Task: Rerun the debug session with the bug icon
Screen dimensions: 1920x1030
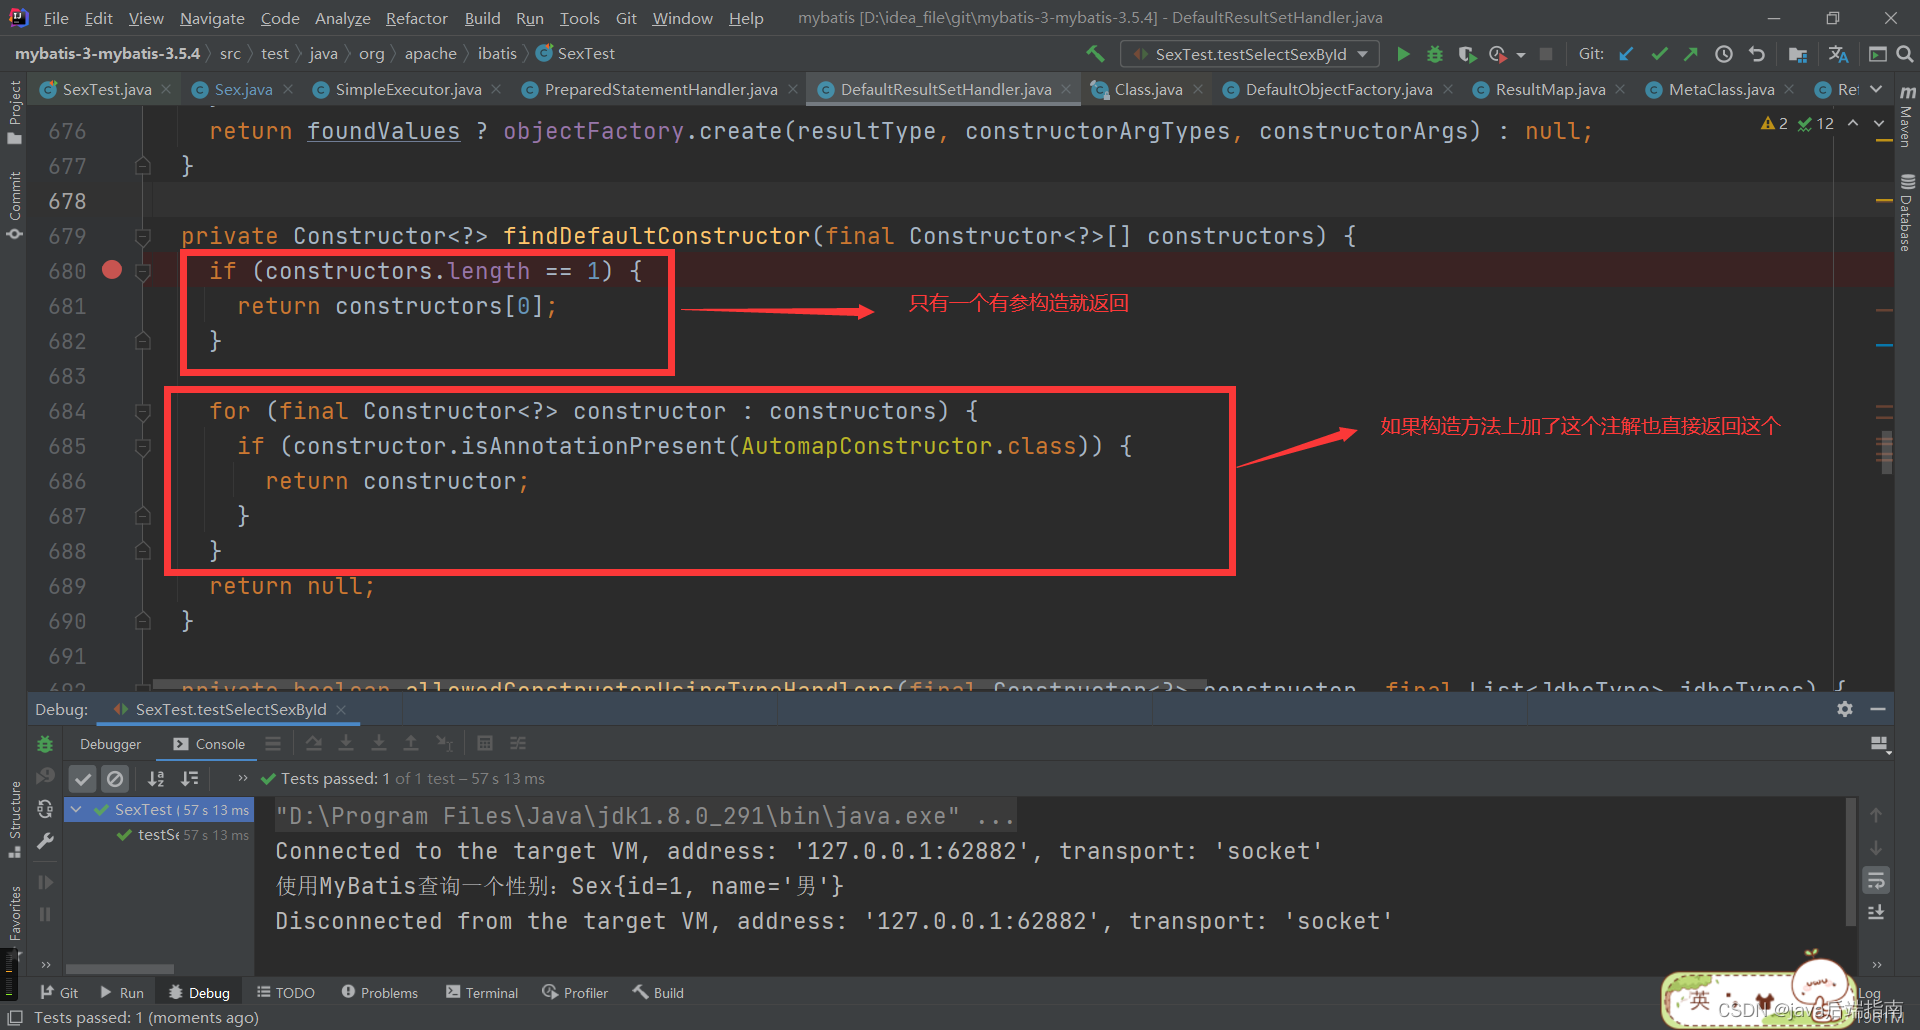Action: (x=45, y=744)
